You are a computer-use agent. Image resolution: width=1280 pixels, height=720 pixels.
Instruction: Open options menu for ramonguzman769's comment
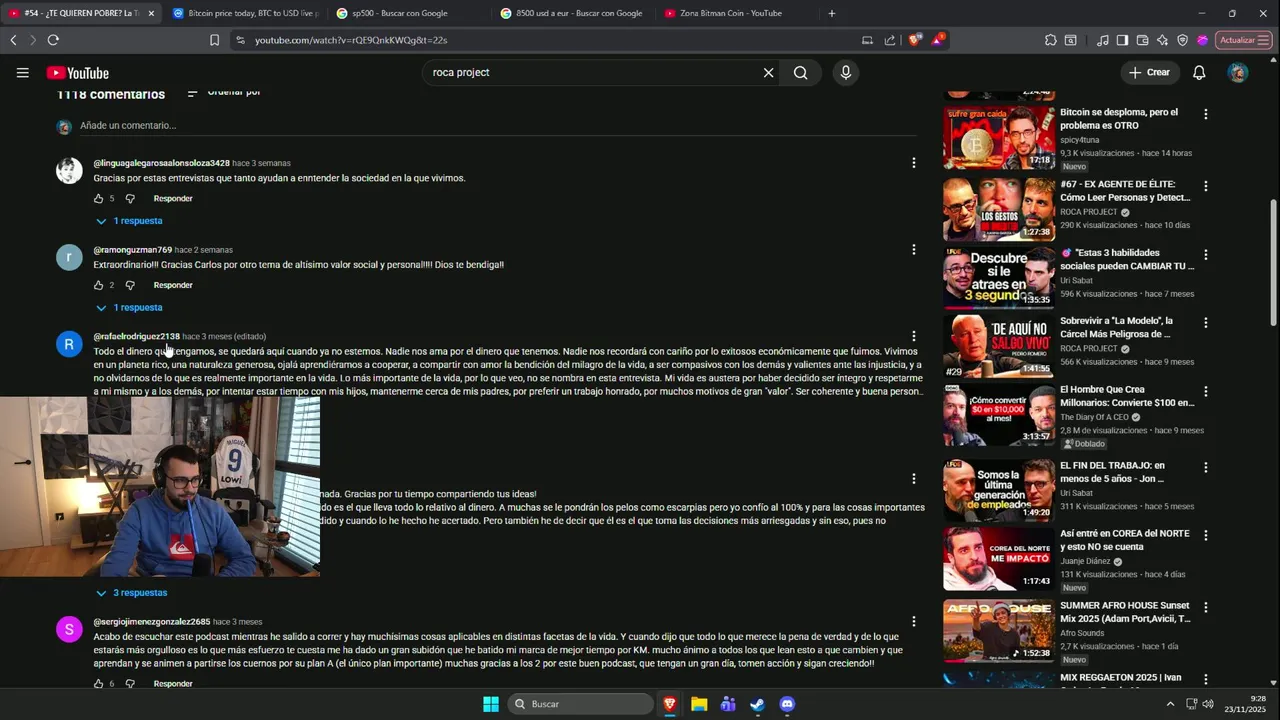(913, 249)
